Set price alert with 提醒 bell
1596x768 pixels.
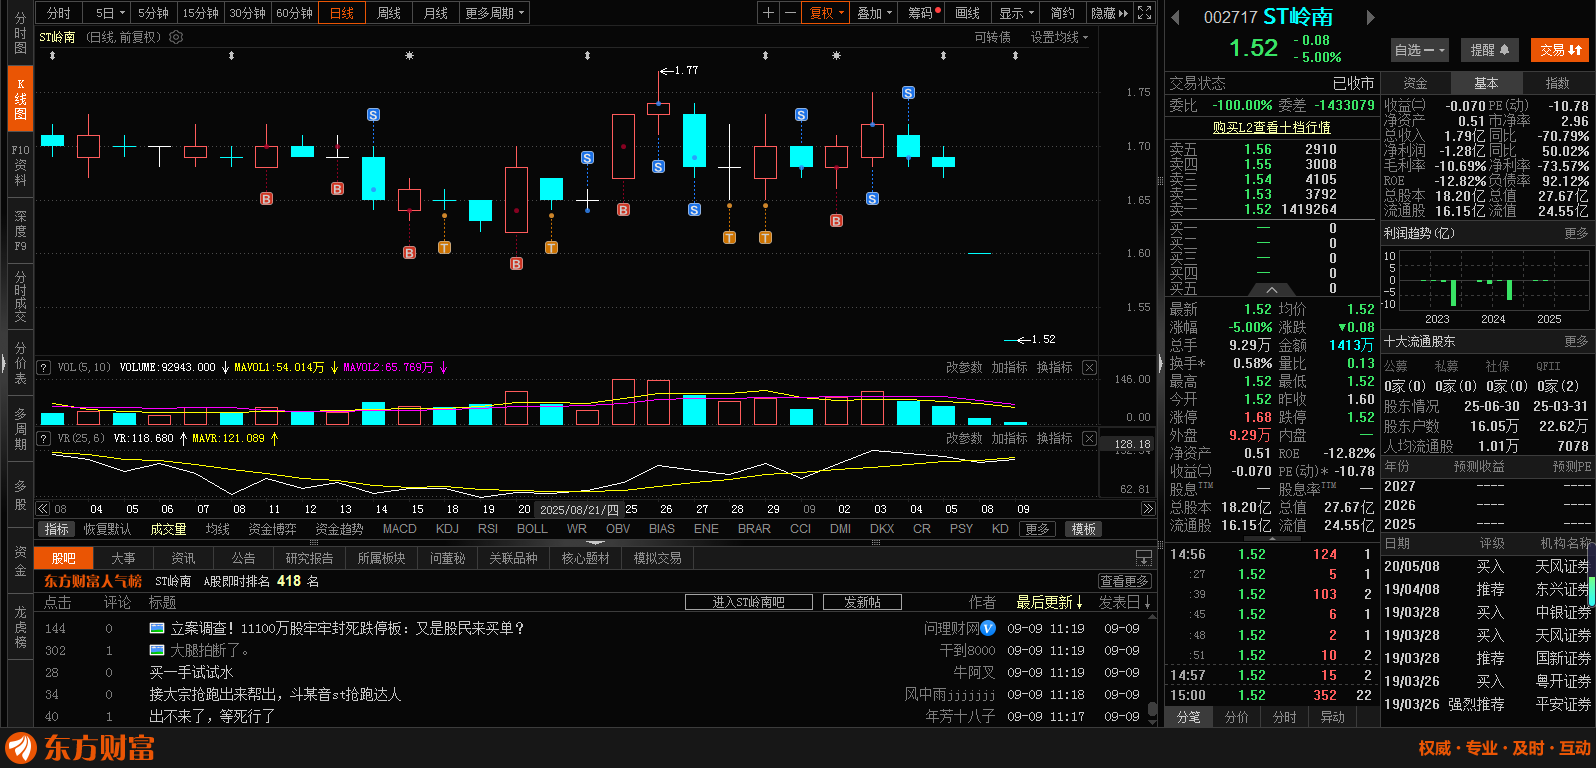pos(1490,50)
